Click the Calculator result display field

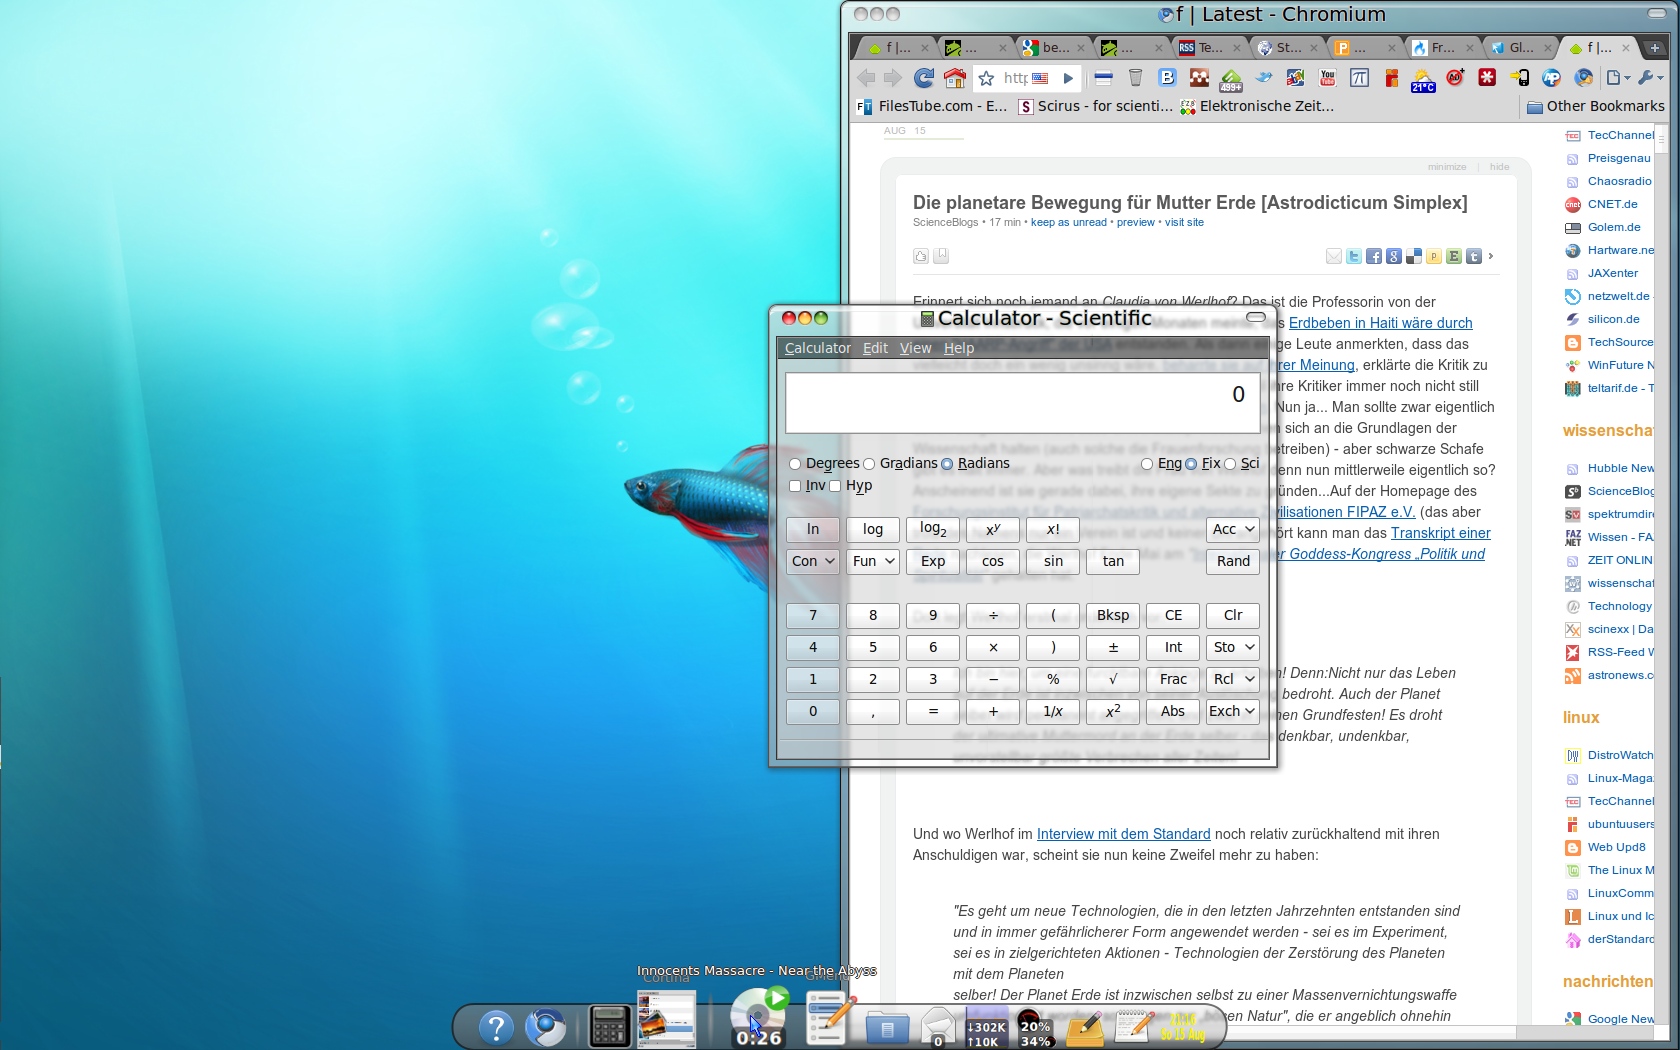tap(1022, 402)
